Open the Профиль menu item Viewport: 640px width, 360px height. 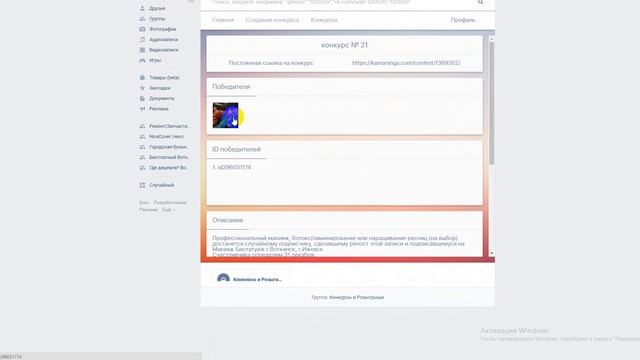pyautogui.click(x=463, y=20)
